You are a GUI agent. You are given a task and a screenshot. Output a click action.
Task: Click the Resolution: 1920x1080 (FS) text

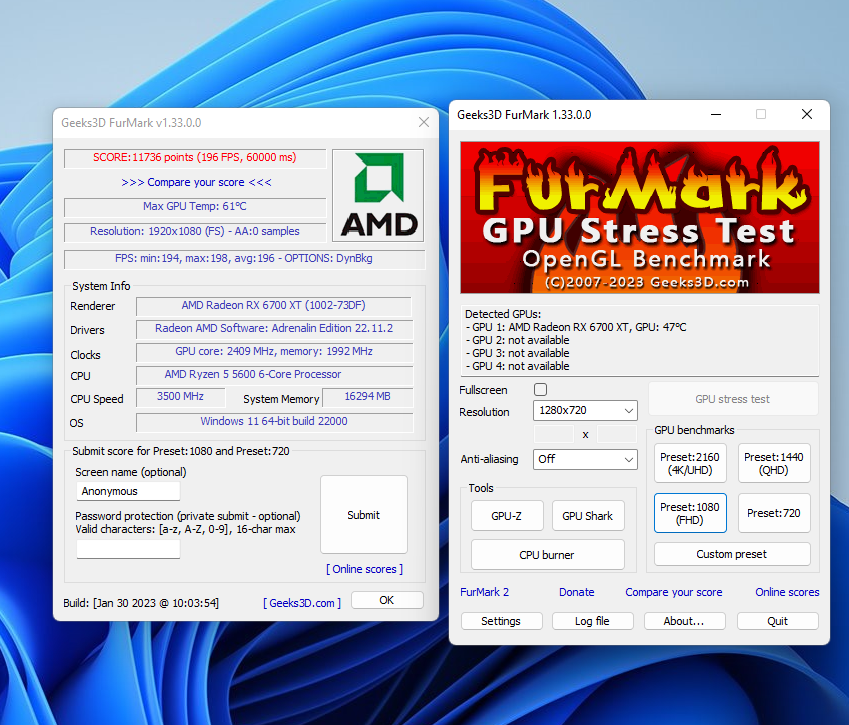[x=194, y=231]
